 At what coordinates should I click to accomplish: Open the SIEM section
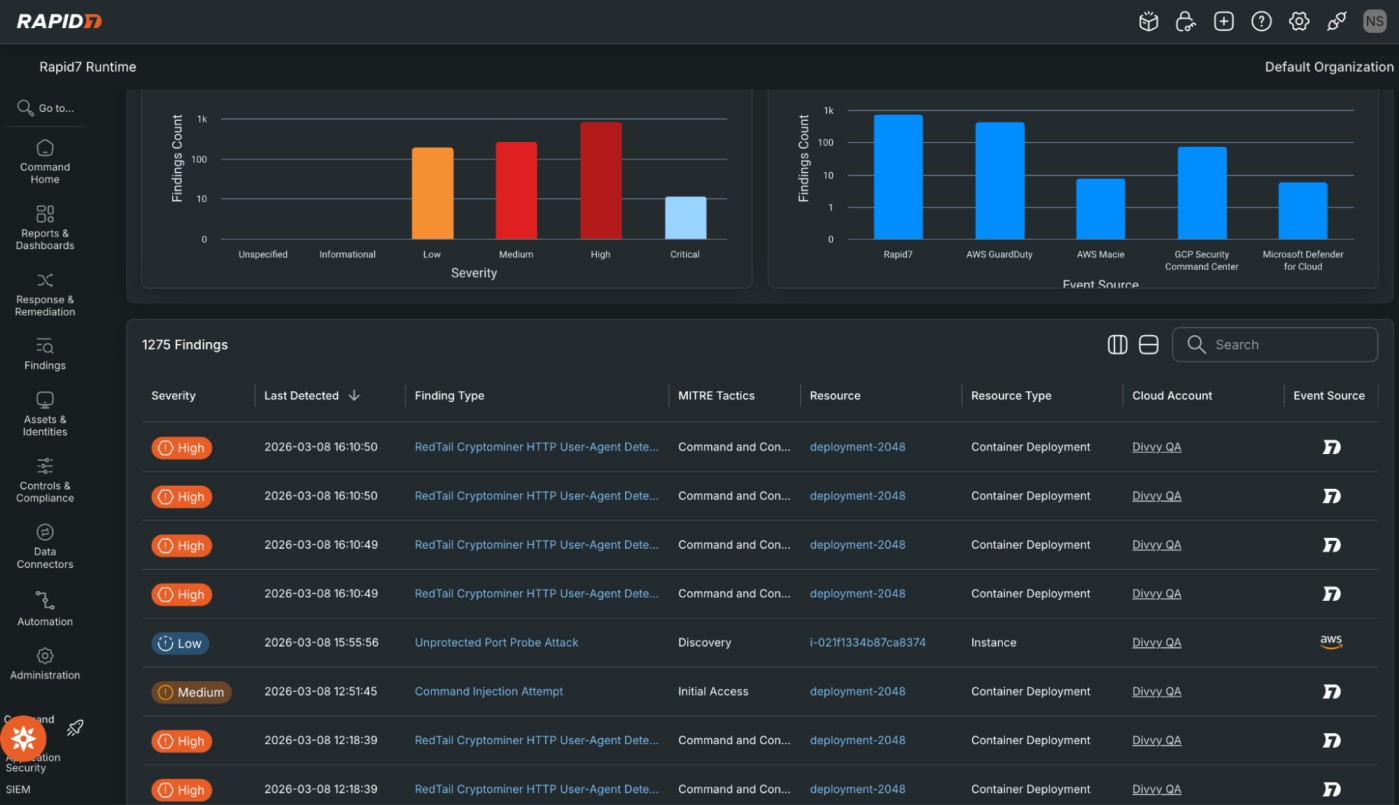pos(30,789)
